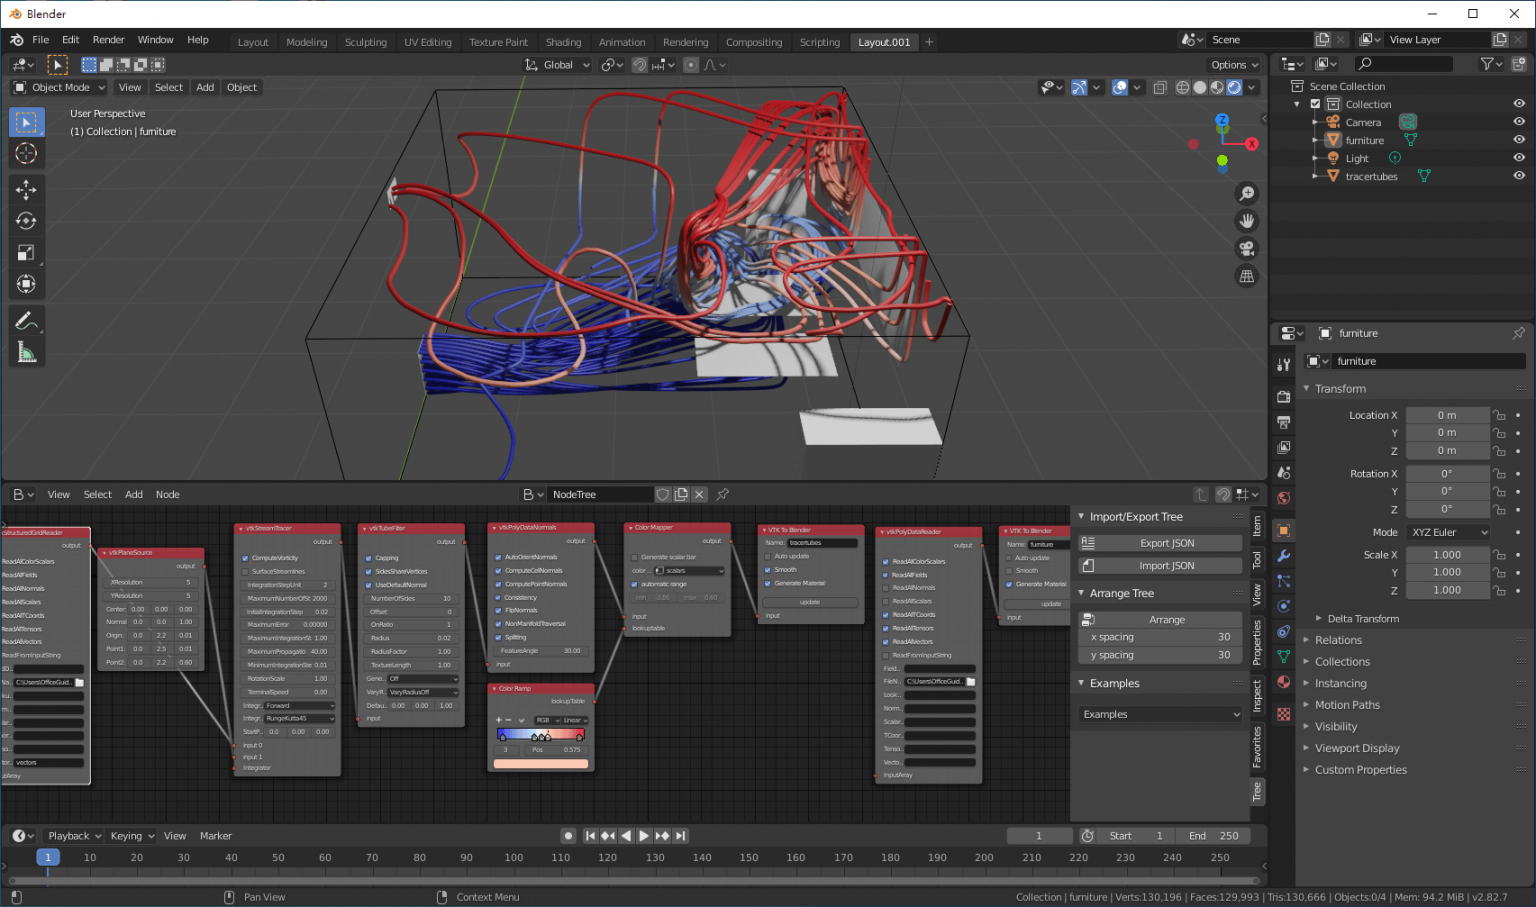Open the Modifier Properties wrench tab
This screenshot has width=1536, height=907.
pos(1283,556)
